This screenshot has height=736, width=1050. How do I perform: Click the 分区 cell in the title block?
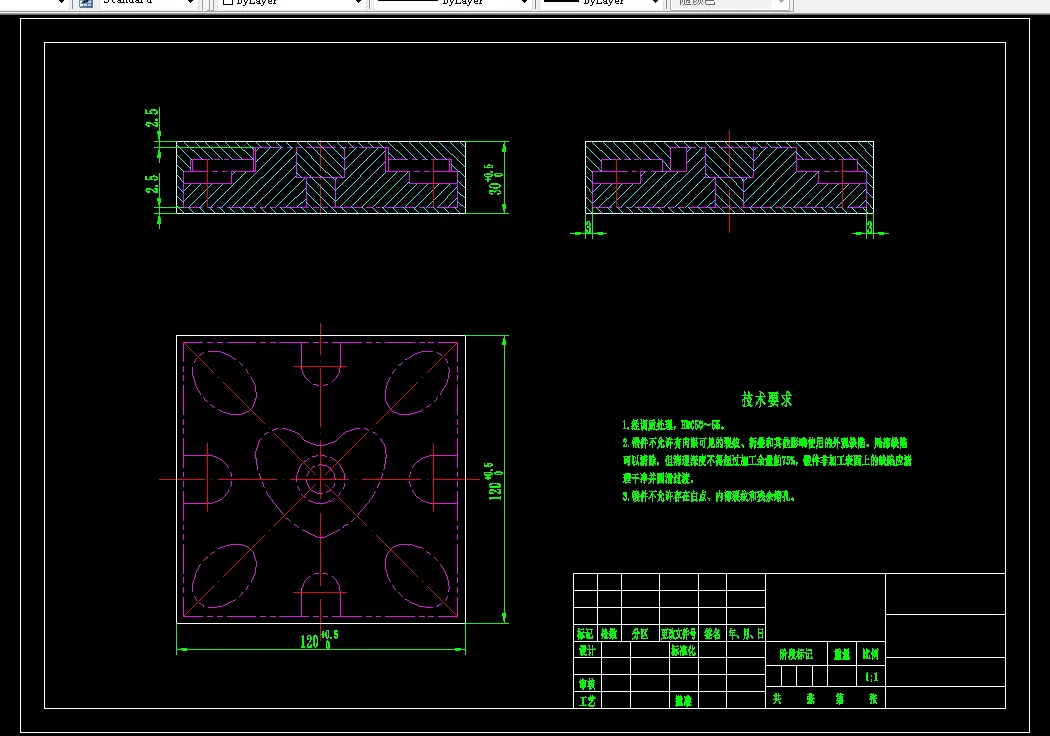point(640,634)
